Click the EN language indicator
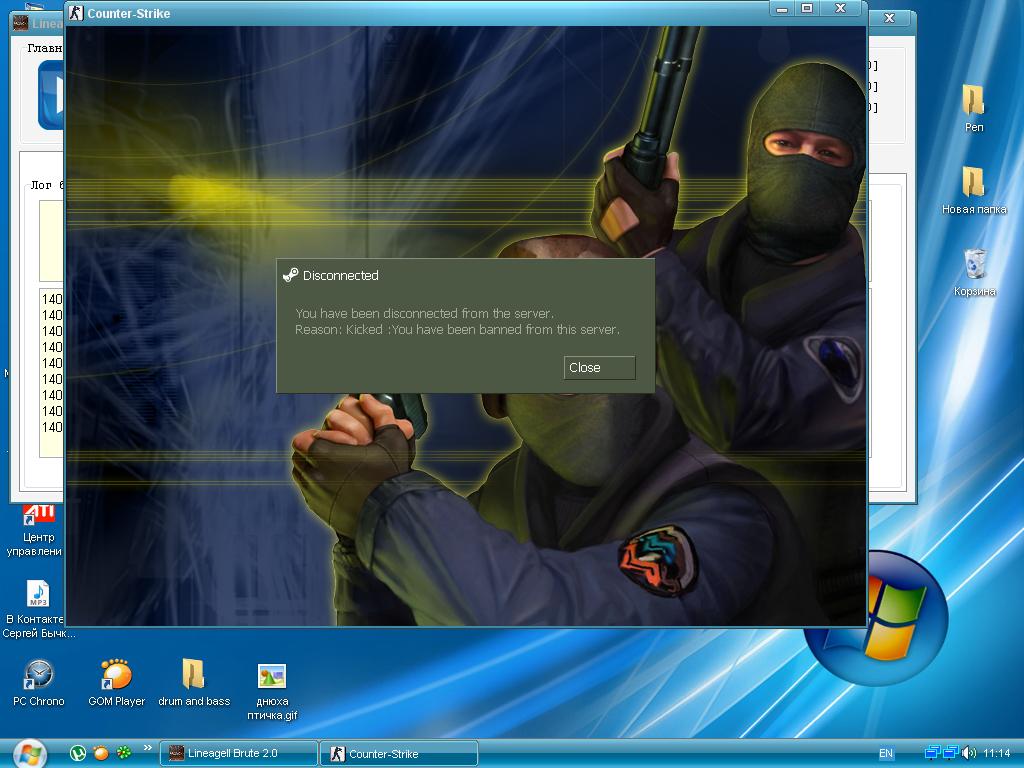 pyautogui.click(x=886, y=754)
